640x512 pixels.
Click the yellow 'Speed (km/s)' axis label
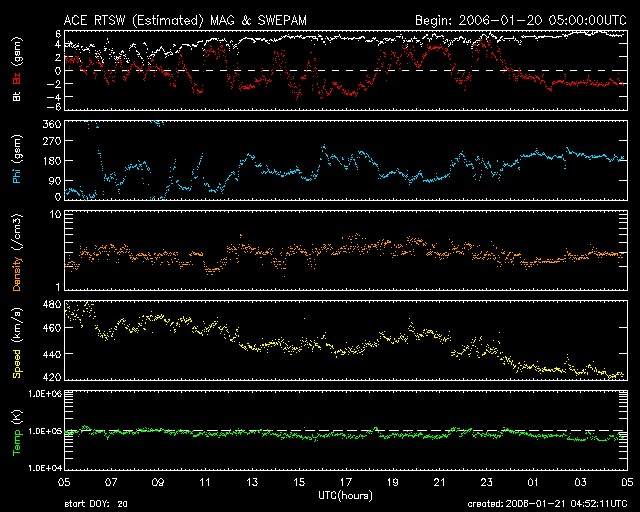(x=17, y=343)
